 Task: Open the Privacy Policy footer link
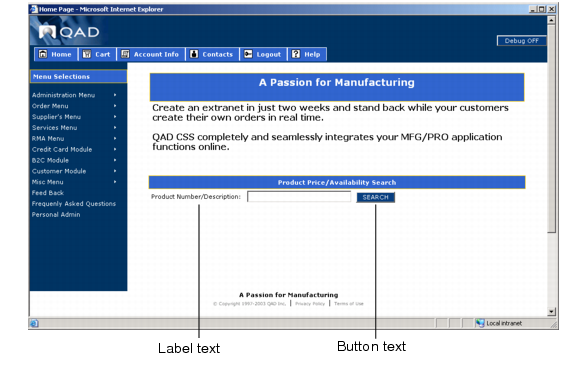coord(310,303)
